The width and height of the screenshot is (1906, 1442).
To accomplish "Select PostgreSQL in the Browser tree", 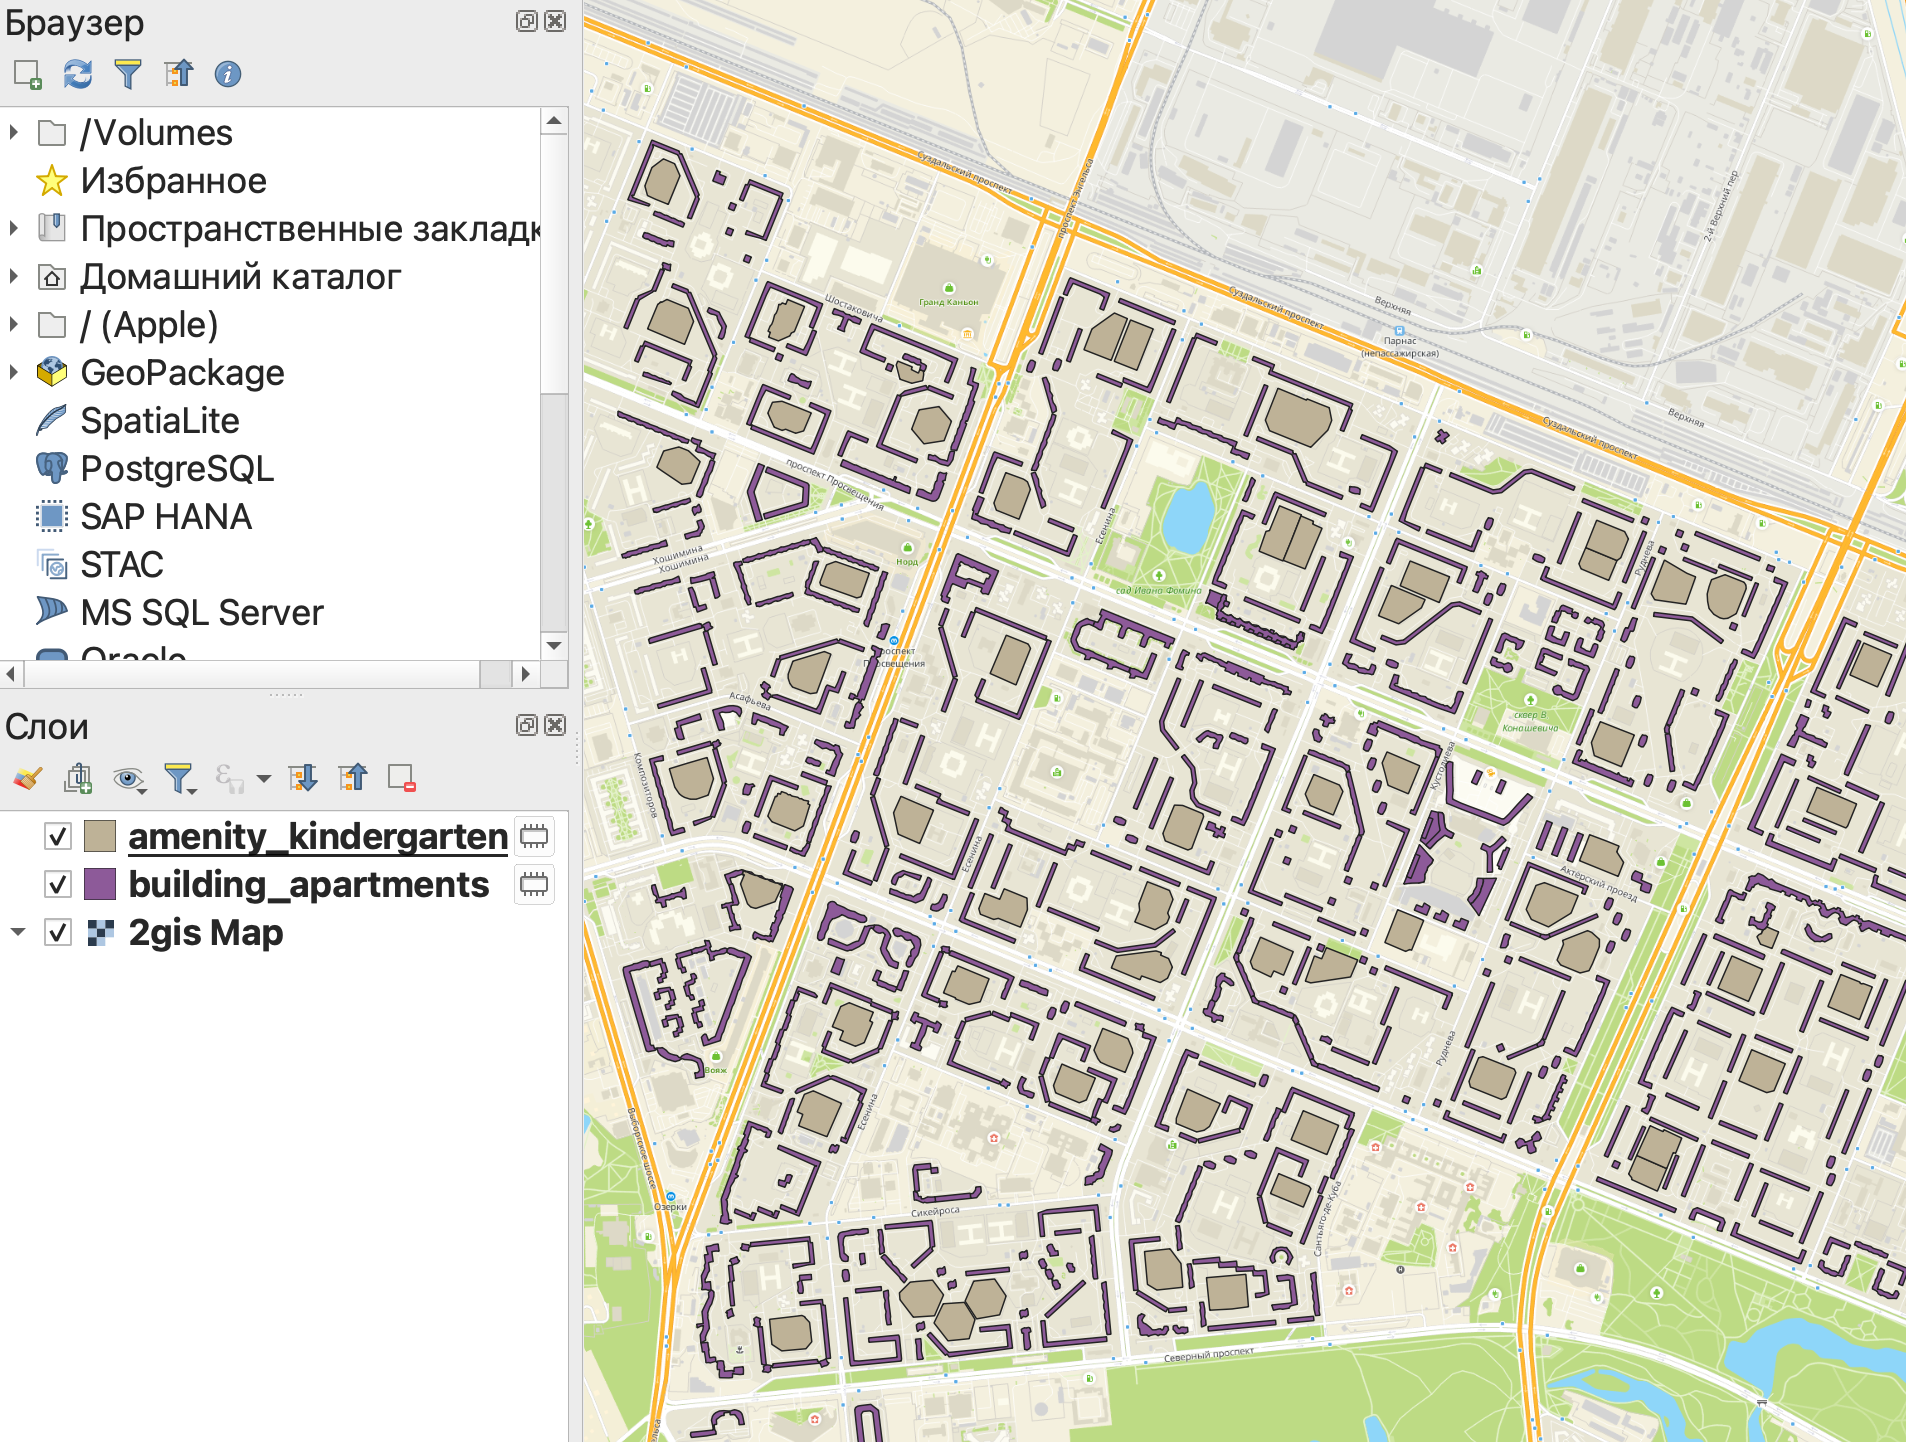I will (x=176, y=468).
